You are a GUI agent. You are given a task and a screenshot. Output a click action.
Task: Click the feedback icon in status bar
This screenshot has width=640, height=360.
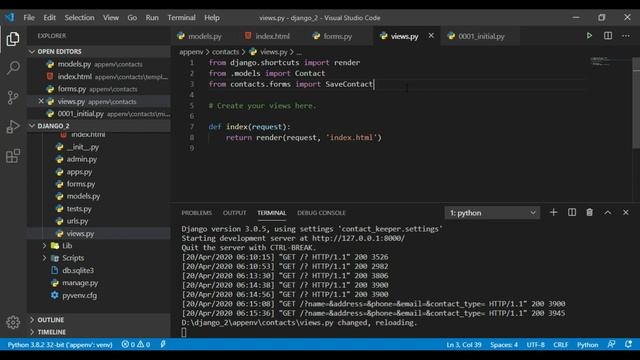(611, 344)
